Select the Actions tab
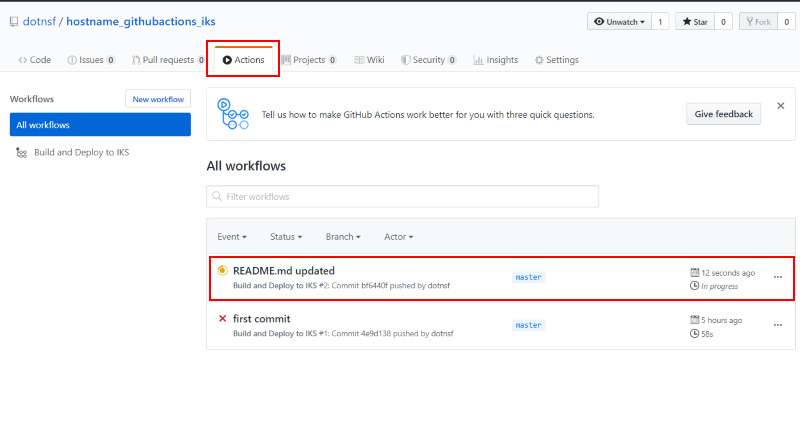This screenshot has width=800, height=434. click(x=243, y=60)
